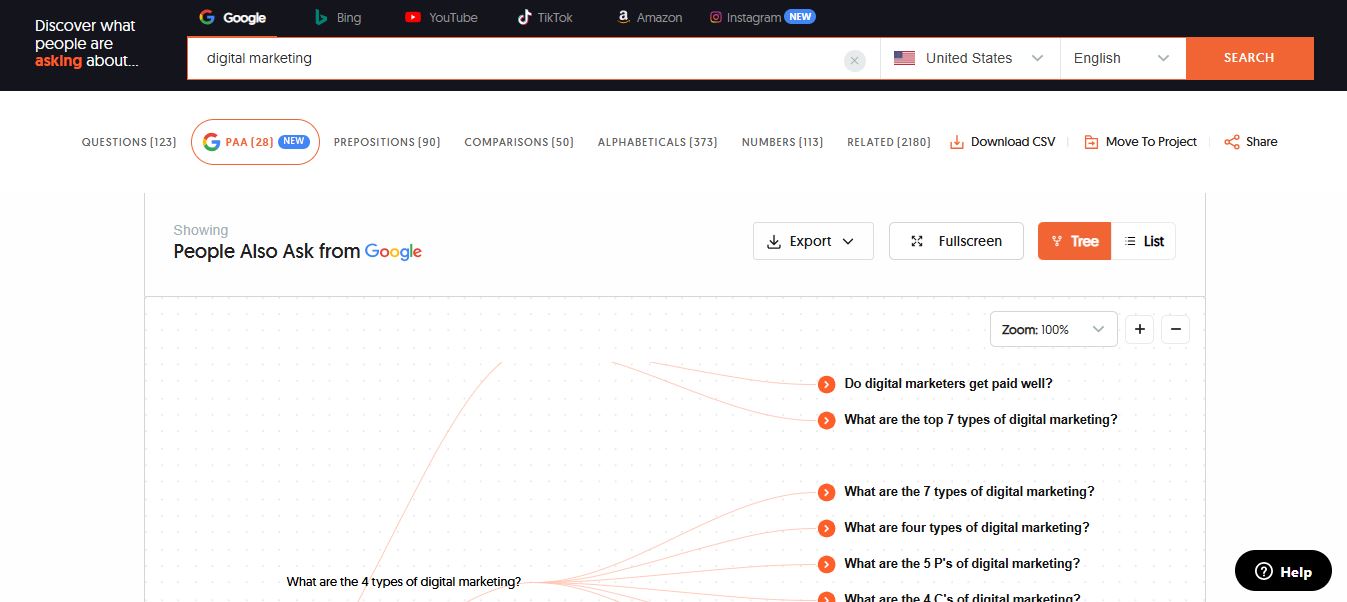Screen dimensions: 1347x602
Task: Clear the search field with the X icon
Action: pos(854,61)
